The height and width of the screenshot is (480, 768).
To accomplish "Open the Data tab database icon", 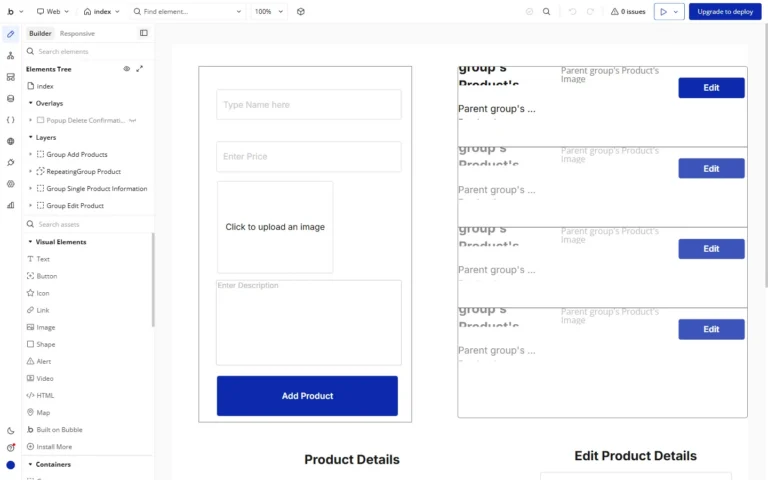I will click(10, 98).
